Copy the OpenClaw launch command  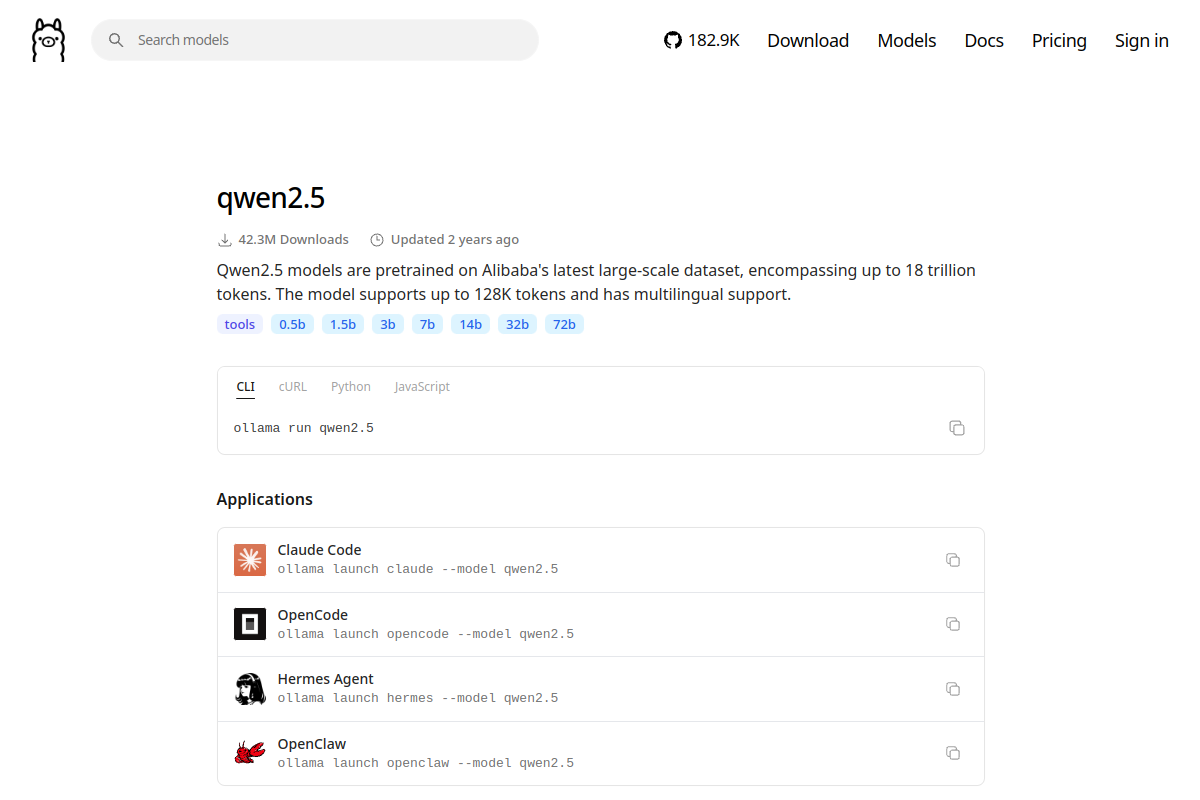pyautogui.click(x=953, y=753)
